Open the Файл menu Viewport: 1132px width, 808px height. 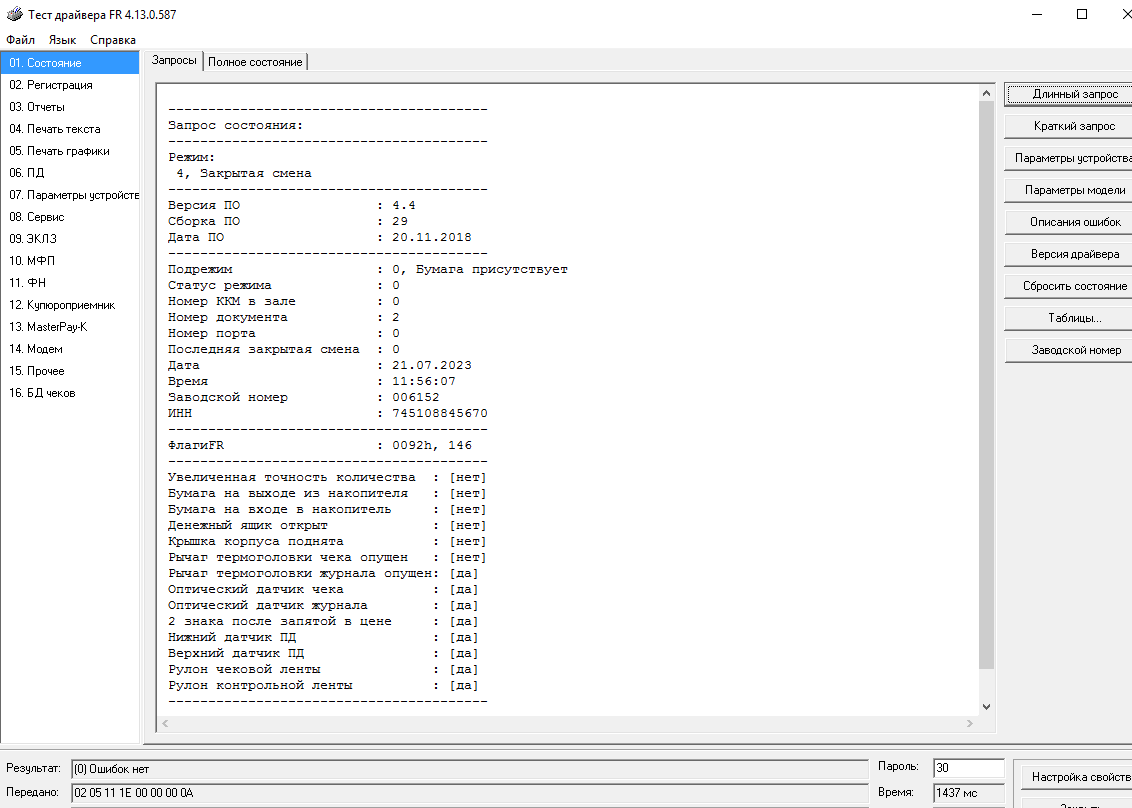(x=20, y=40)
